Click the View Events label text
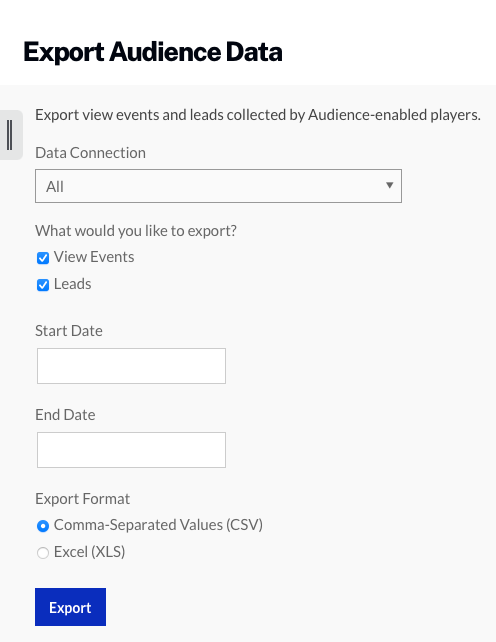The width and height of the screenshot is (496, 642). (94, 257)
